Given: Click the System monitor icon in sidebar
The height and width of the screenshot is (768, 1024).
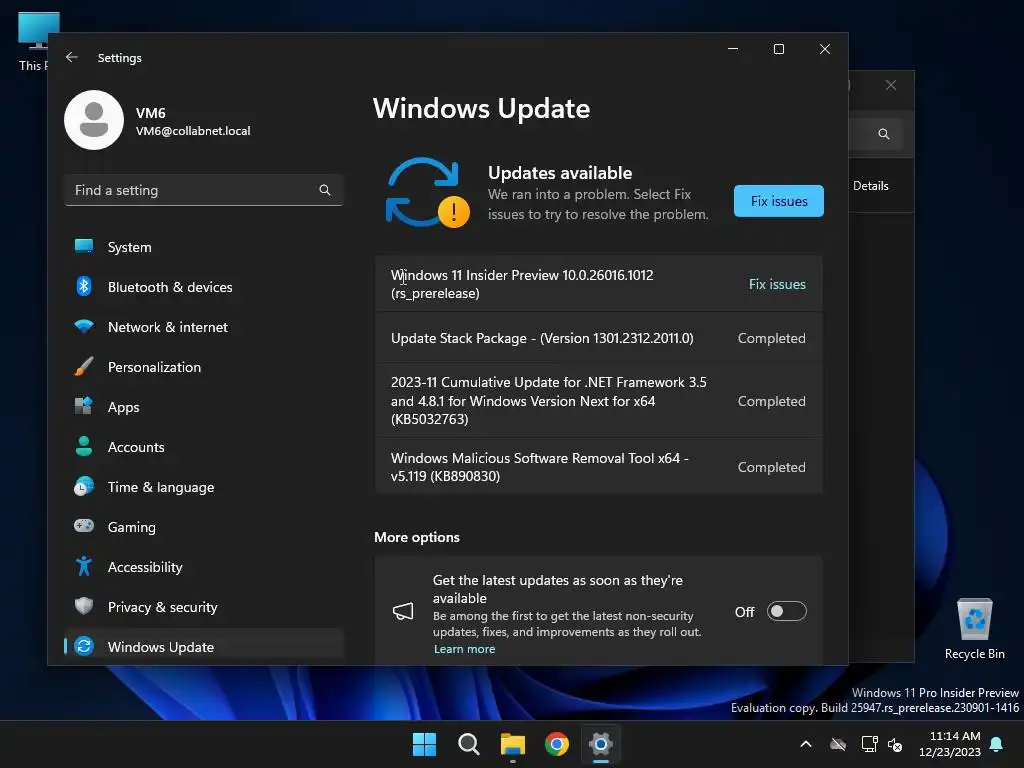Looking at the screenshot, I should coord(84,246).
